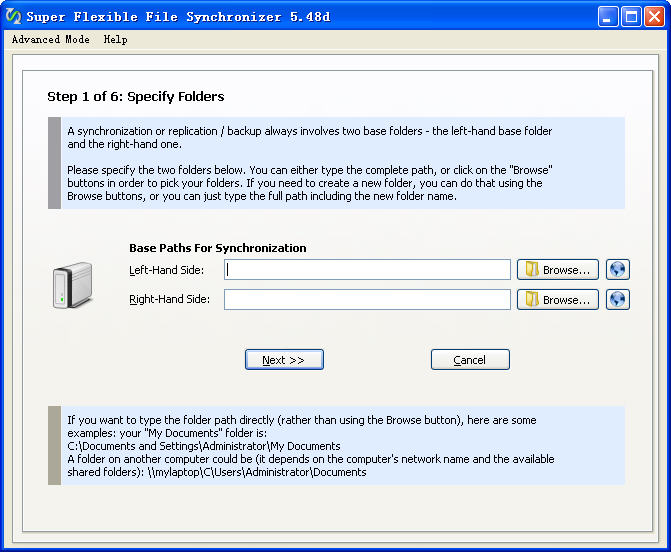Open the Advanced Mode menu
671x552 pixels.
tap(50, 39)
